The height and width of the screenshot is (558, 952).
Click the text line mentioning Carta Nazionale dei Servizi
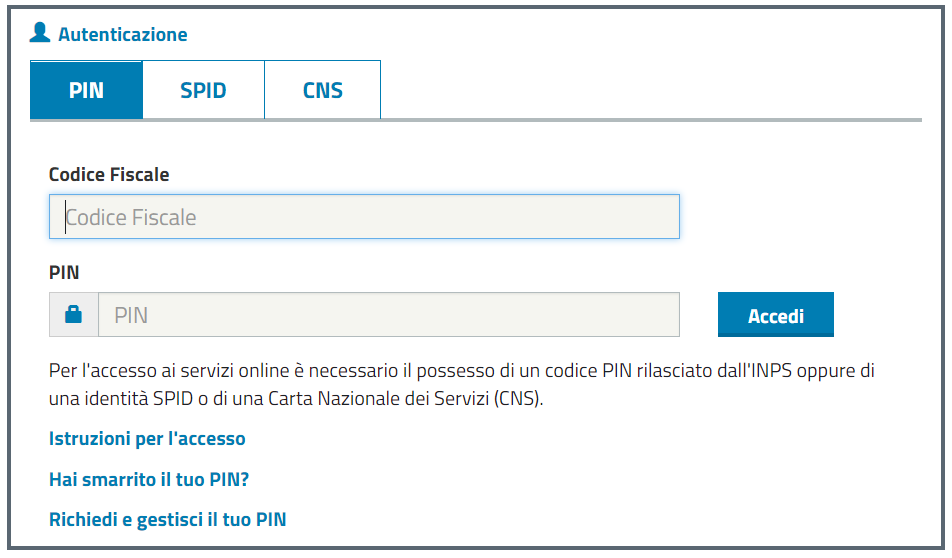point(296,399)
